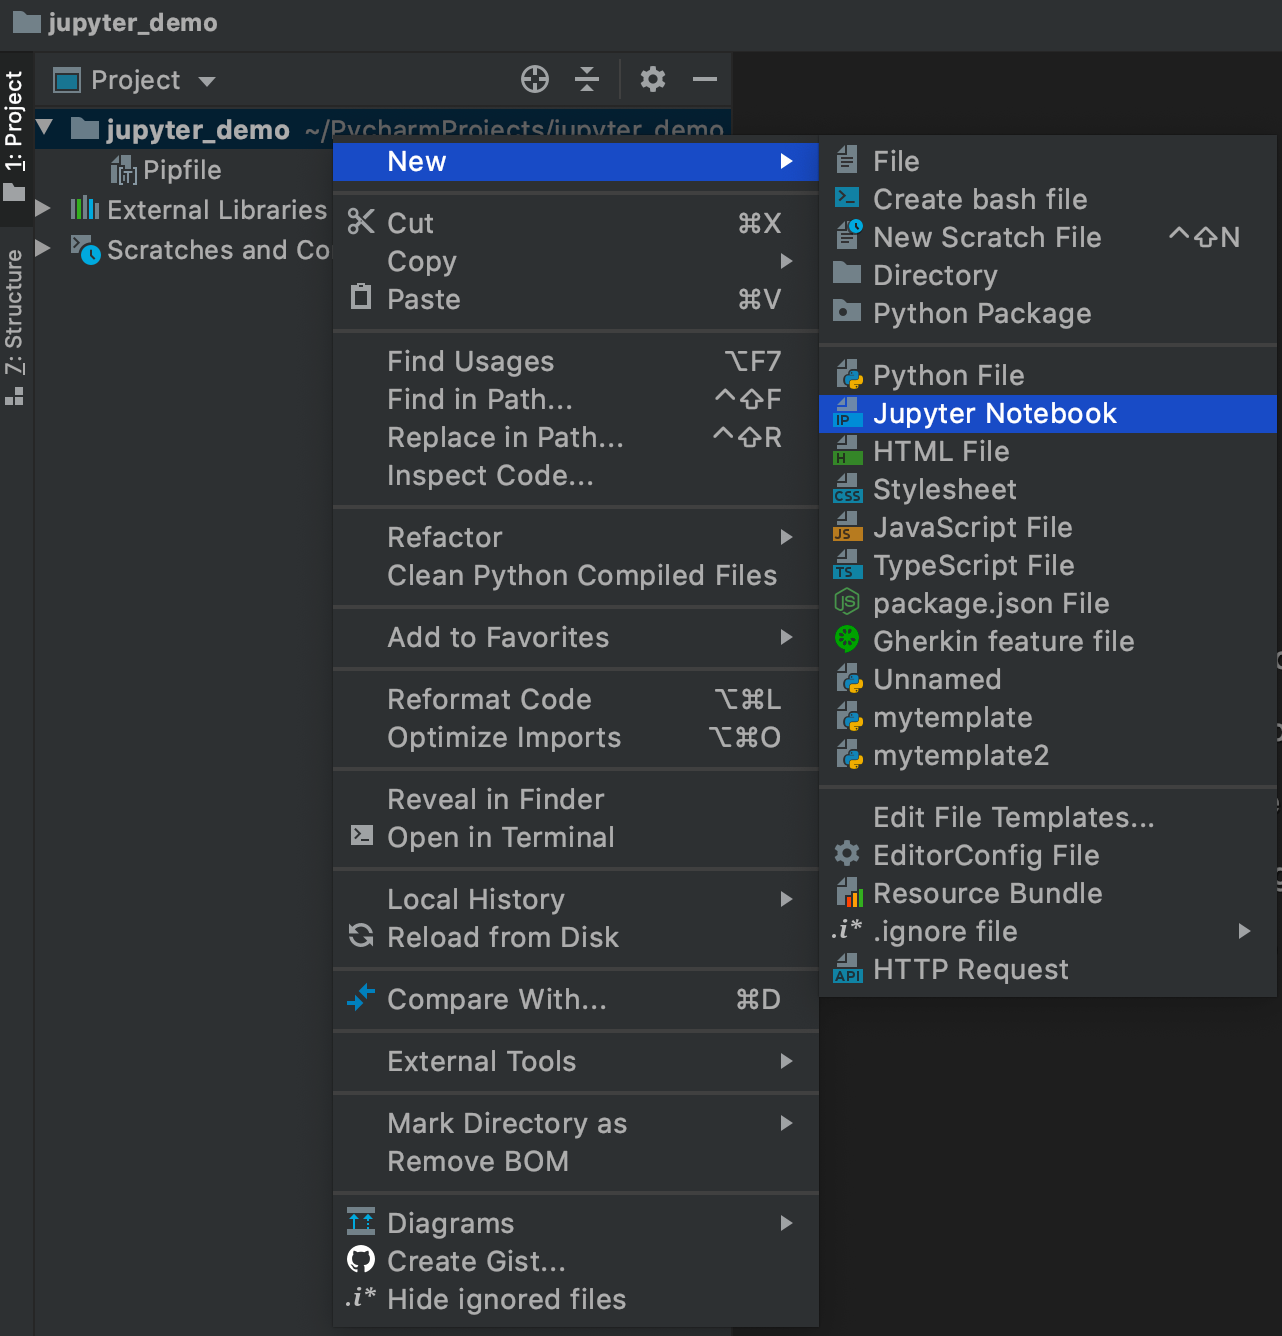The width and height of the screenshot is (1282, 1336).
Task: Click the CSS icon beside Stylesheet
Action: (x=847, y=488)
